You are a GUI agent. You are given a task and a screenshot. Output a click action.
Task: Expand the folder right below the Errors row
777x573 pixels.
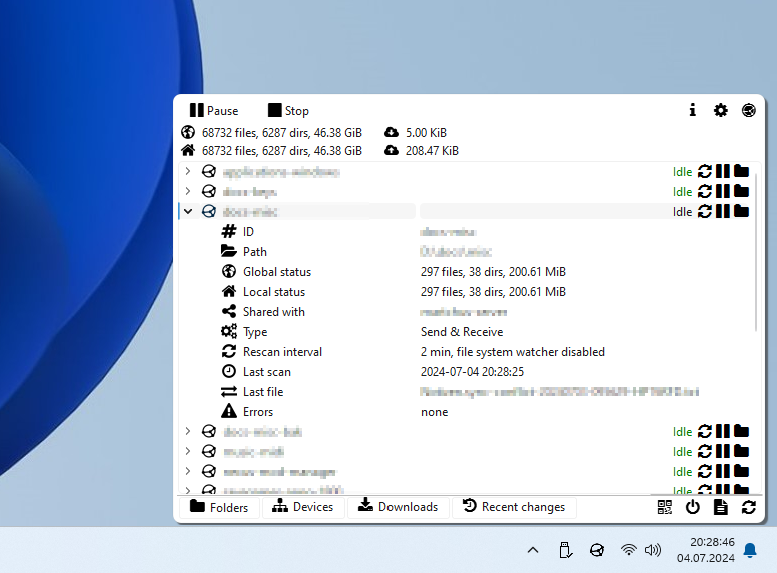(187, 431)
